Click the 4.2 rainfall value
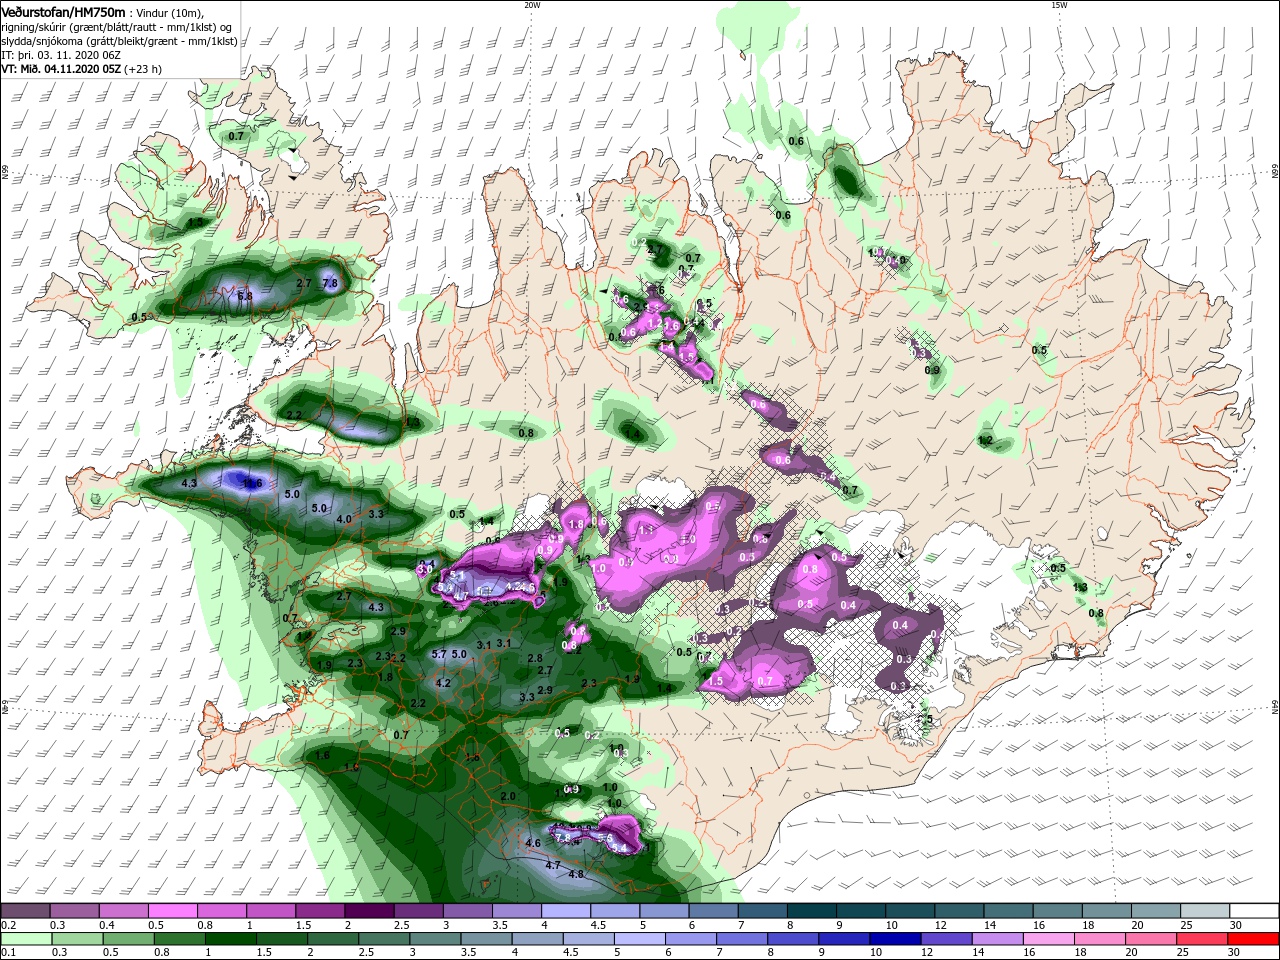 click(x=443, y=683)
